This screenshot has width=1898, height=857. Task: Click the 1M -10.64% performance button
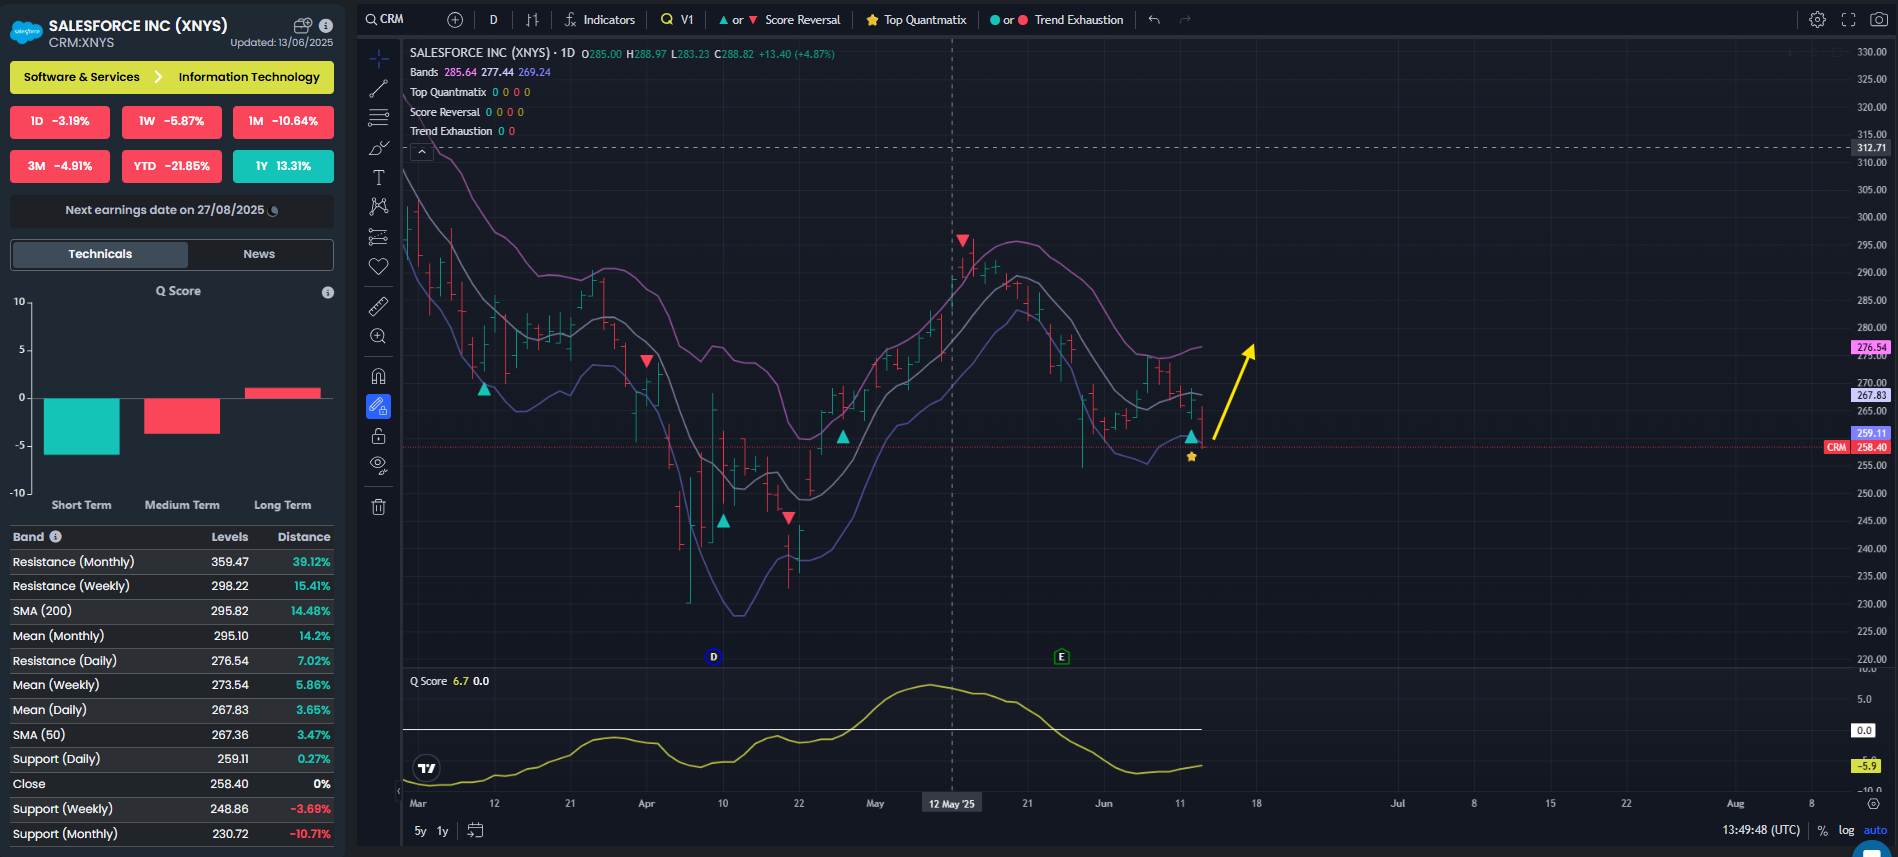tap(283, 121)
